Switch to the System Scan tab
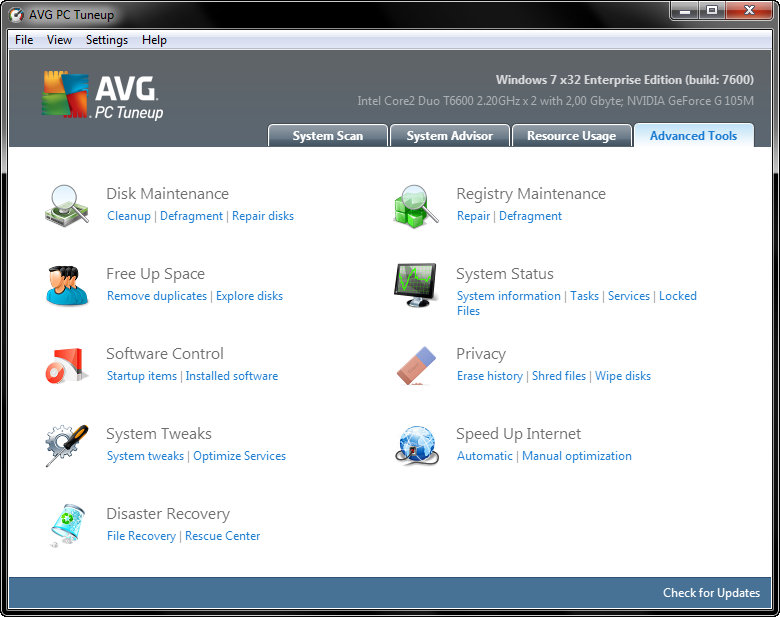 point(328,135)
